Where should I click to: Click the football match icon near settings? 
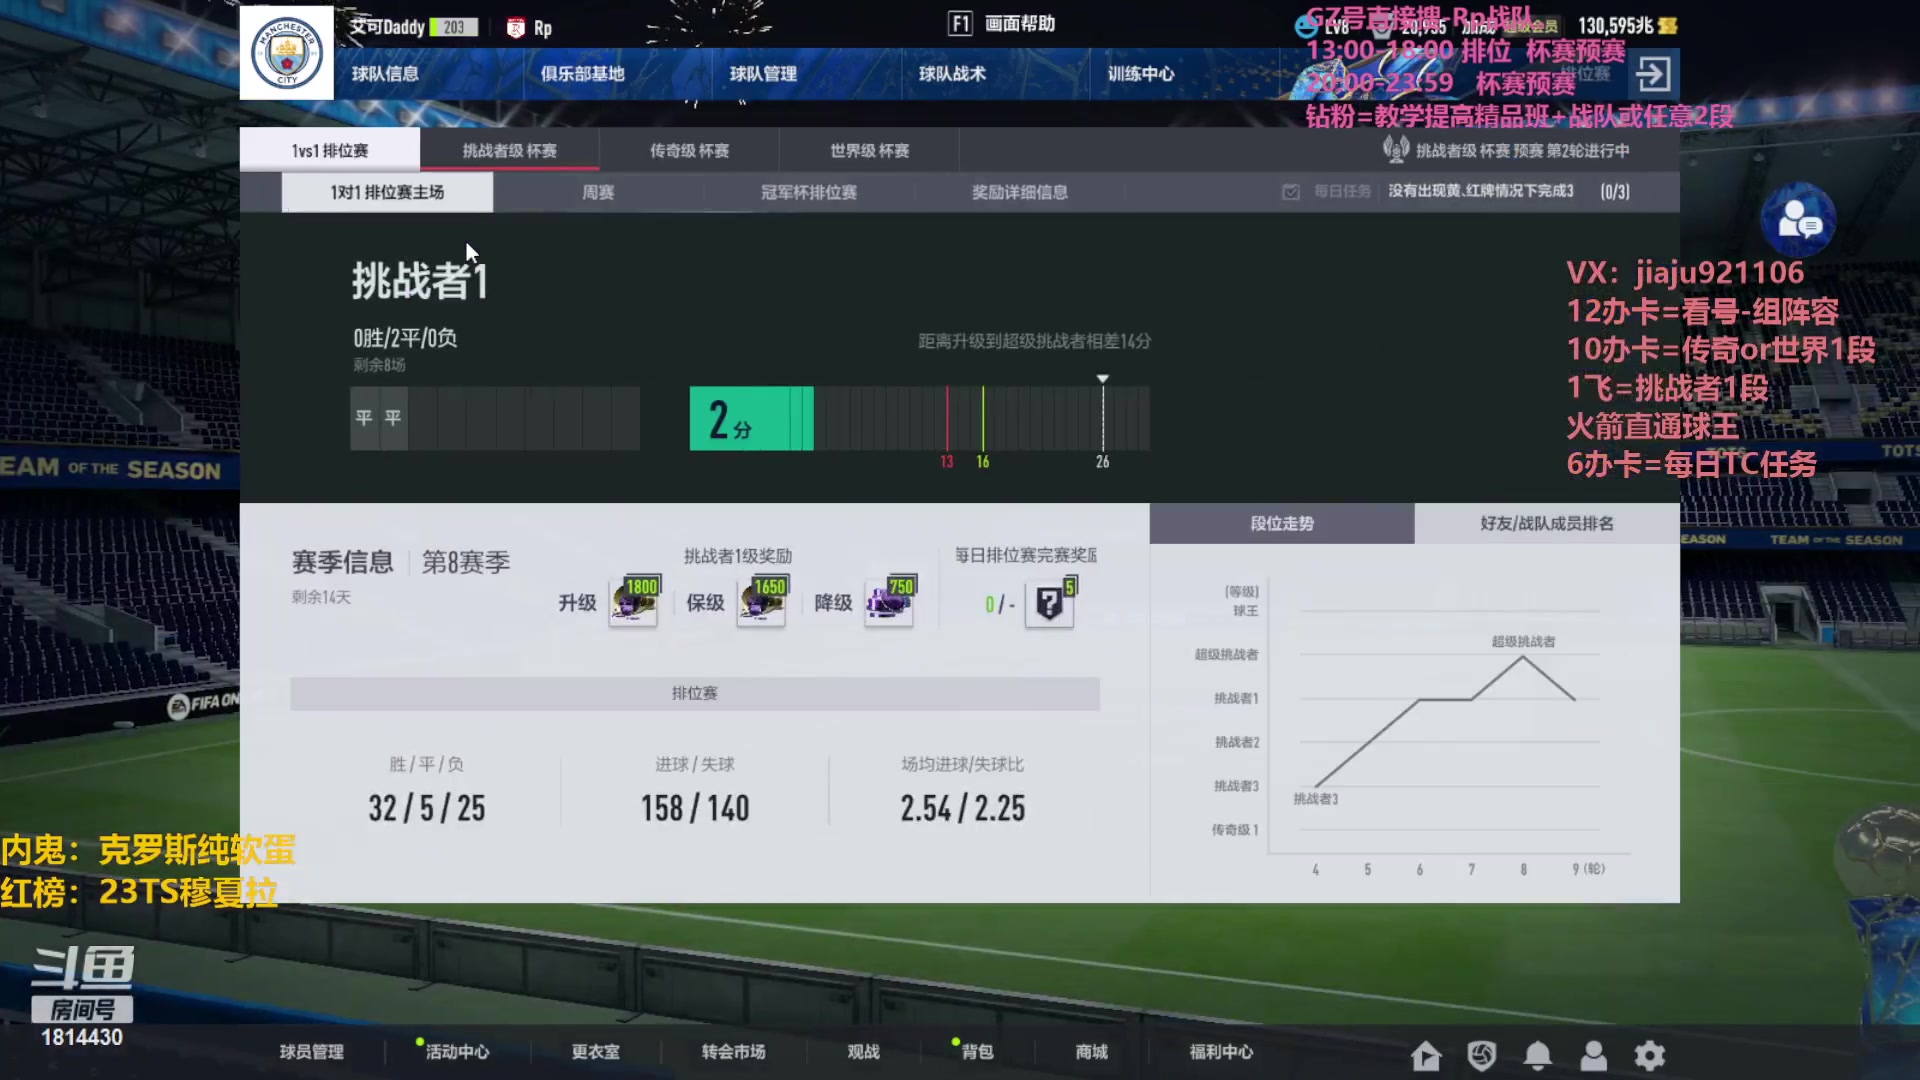click(x=1482, y=1055)
